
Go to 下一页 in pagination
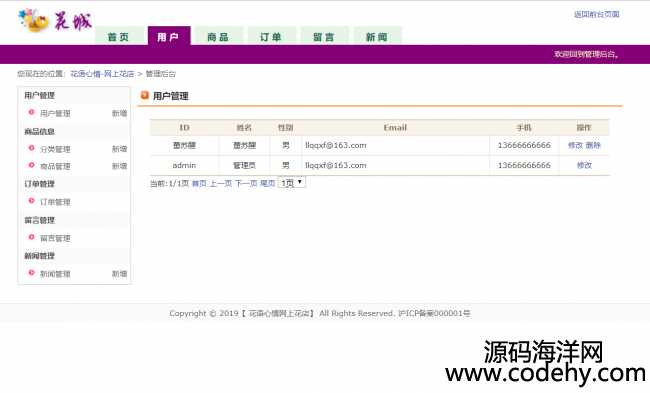point(246,183)
